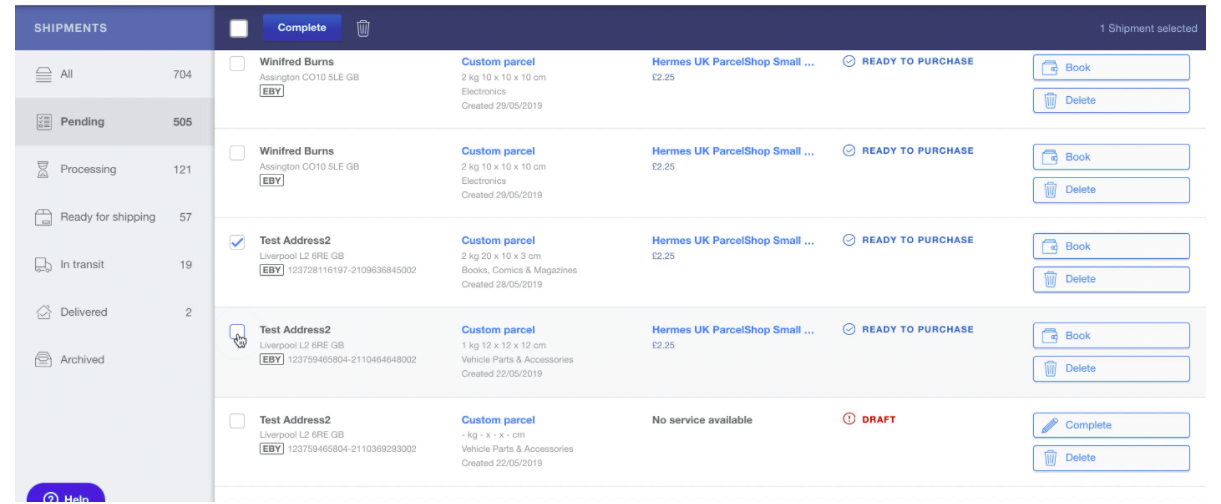
Task: Click Test Address2 name in the checked row
Action: [x=295, y=240]
